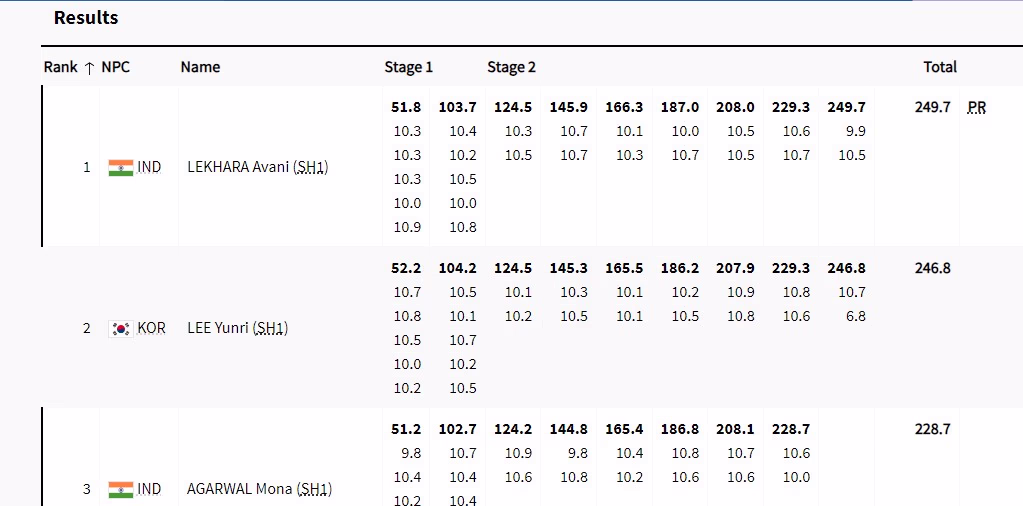This screenshot has width=1023, height=506.
Task: Open athlete AGARWAL Mona's name
Action: pyautogui.click(x=241, y=489)
